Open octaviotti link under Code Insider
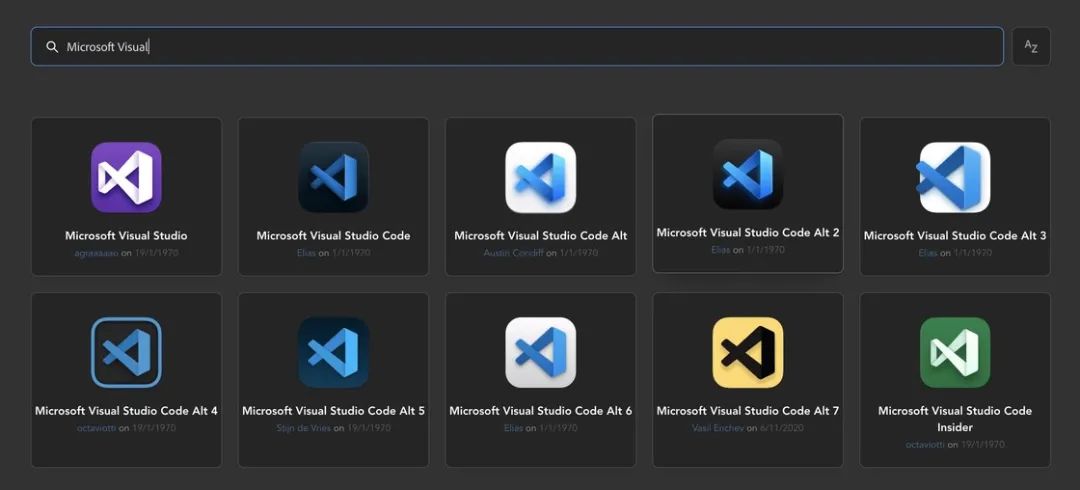Screen dimensions: 1080x490 click(926, 444)
